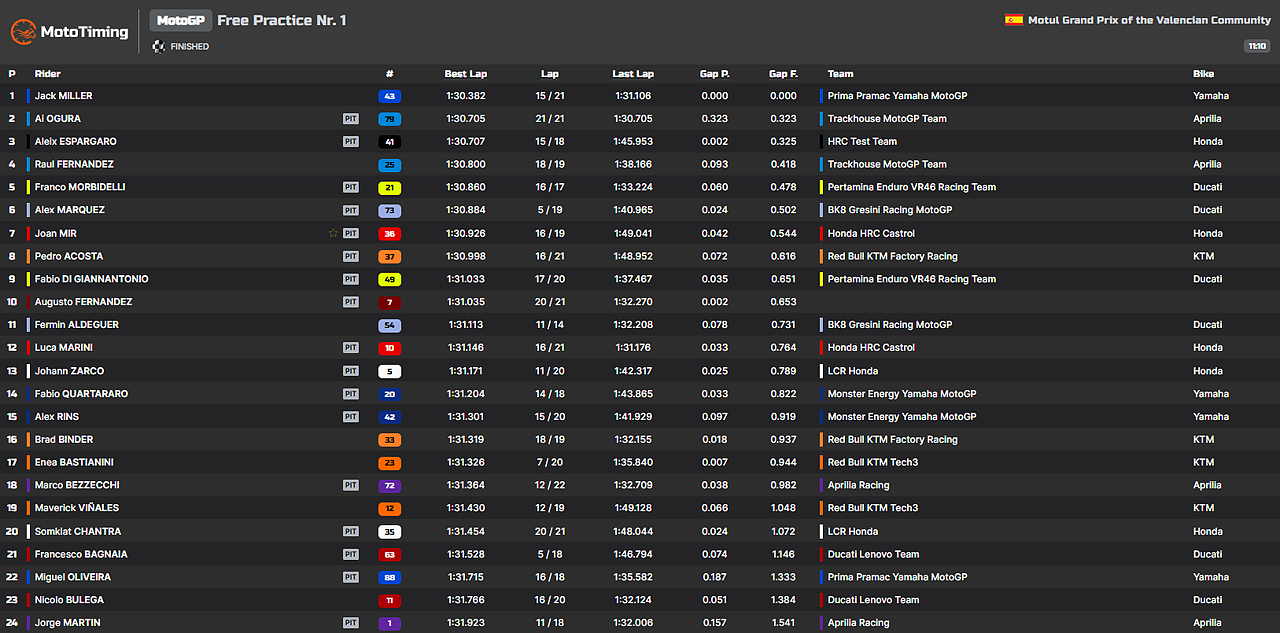Open sorting on the Gap F. column

(x=783, y=73)
